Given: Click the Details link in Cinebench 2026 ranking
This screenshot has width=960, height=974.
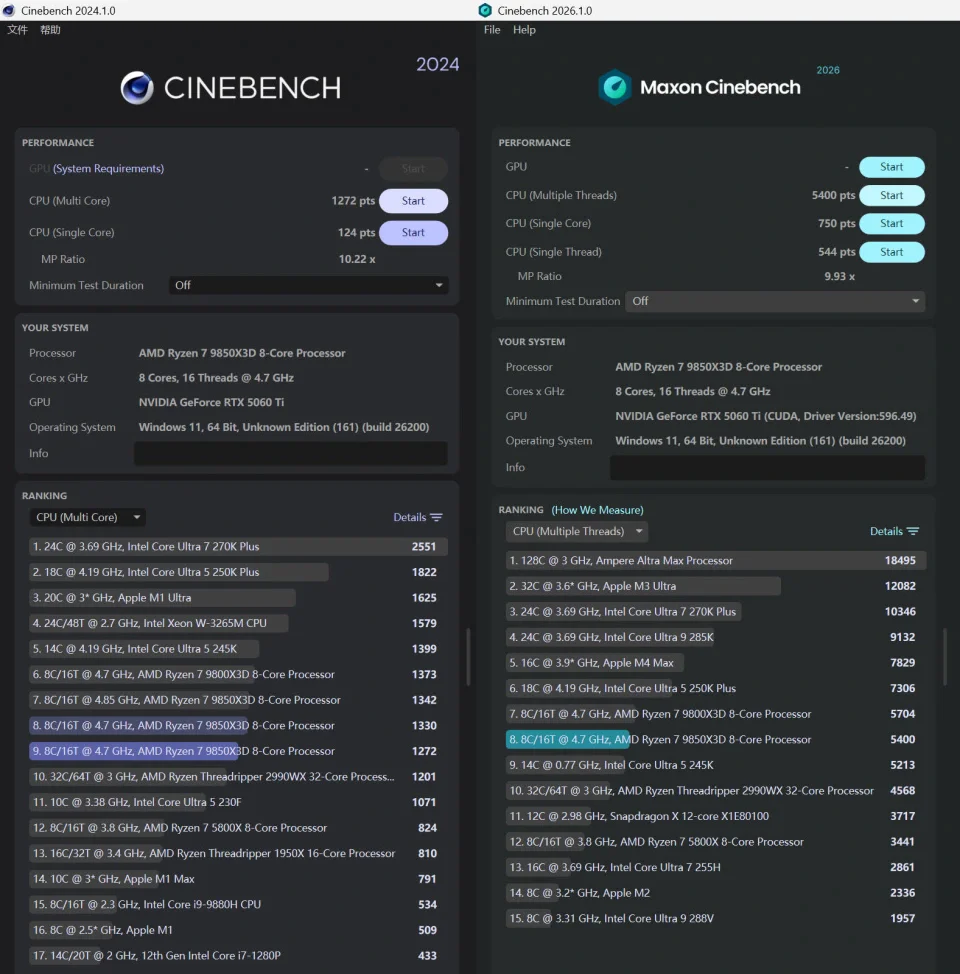Looking at the screenshot, I should click(x=886, y=531).
